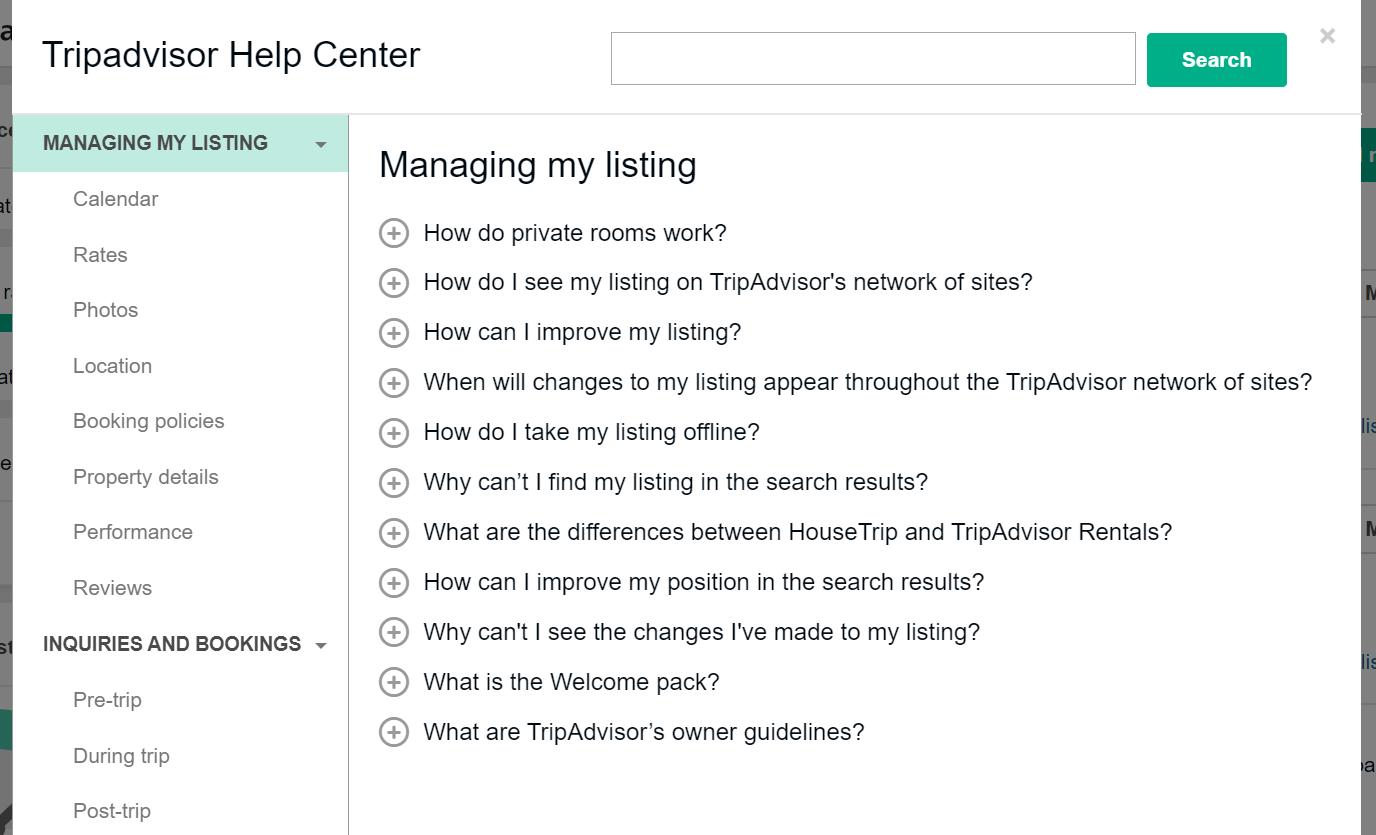Select Booking policies sidebar item
This screenshot has height=835, width=1376.
(x=148, y=421)
